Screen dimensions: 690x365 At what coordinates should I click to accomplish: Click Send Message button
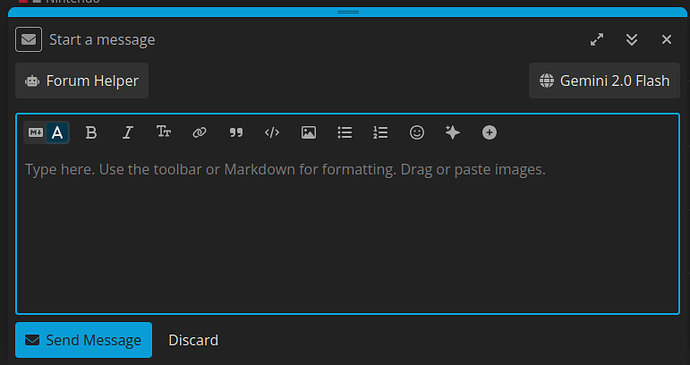coord(84,340)
